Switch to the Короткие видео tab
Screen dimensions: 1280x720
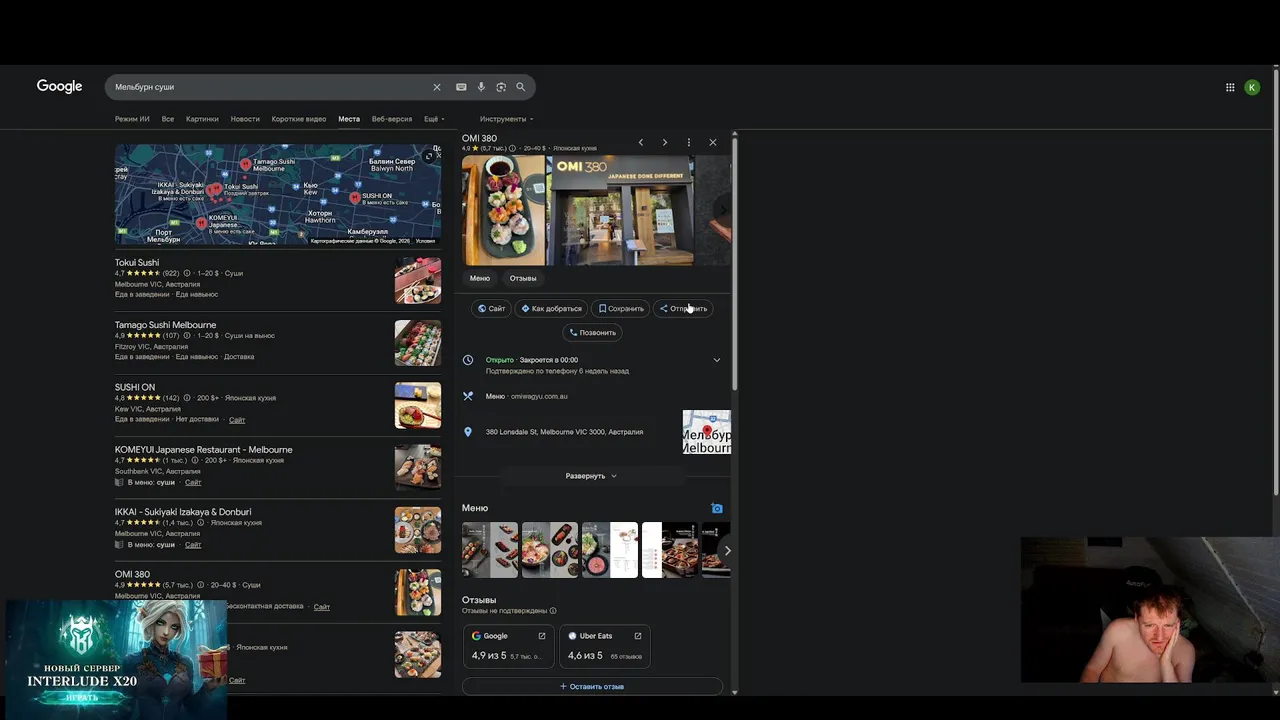pos(299,119)
